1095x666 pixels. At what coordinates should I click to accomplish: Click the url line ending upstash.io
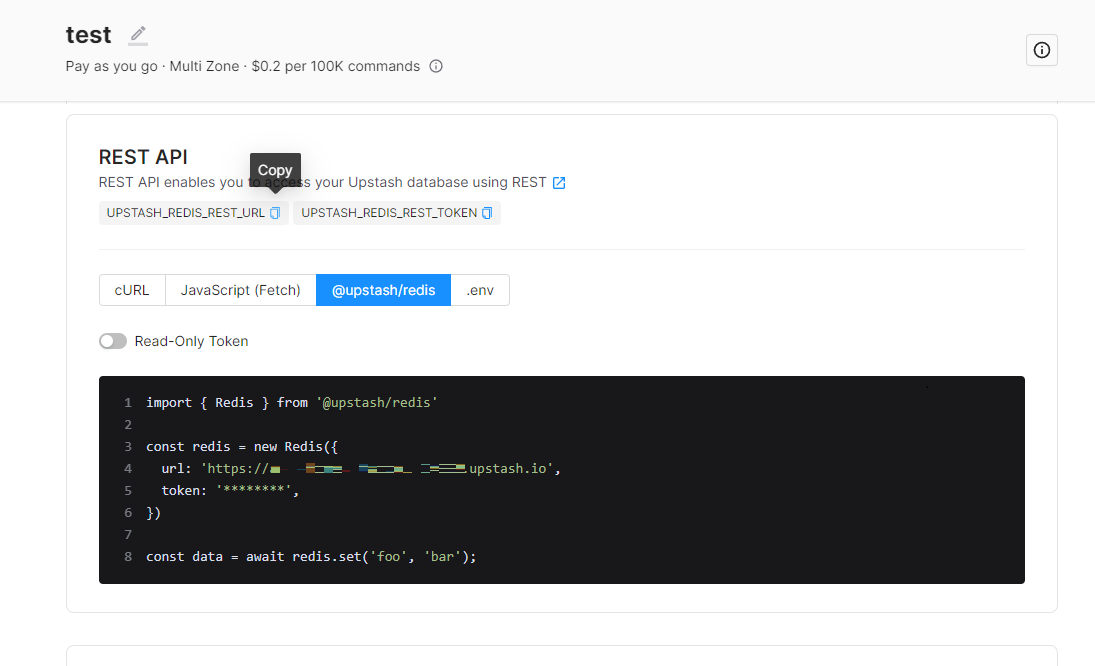[361, 468]
